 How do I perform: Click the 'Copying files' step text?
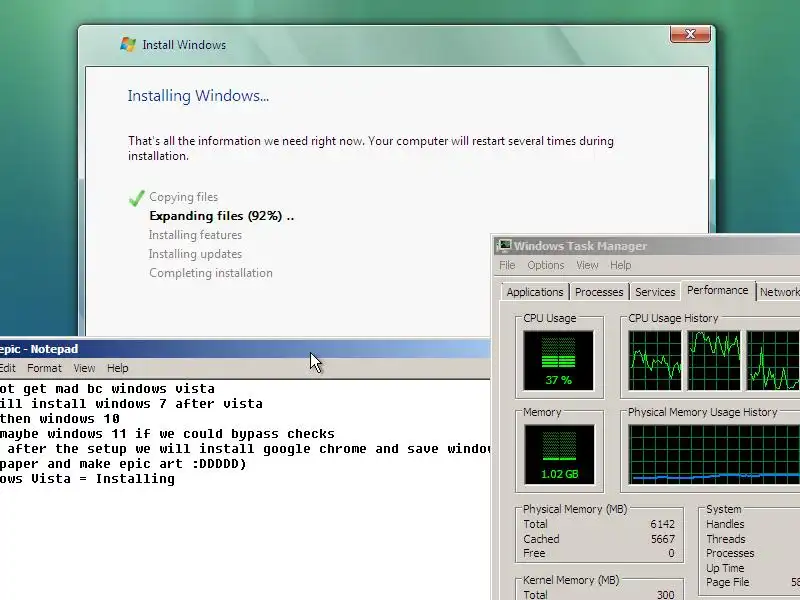point(184,197)
